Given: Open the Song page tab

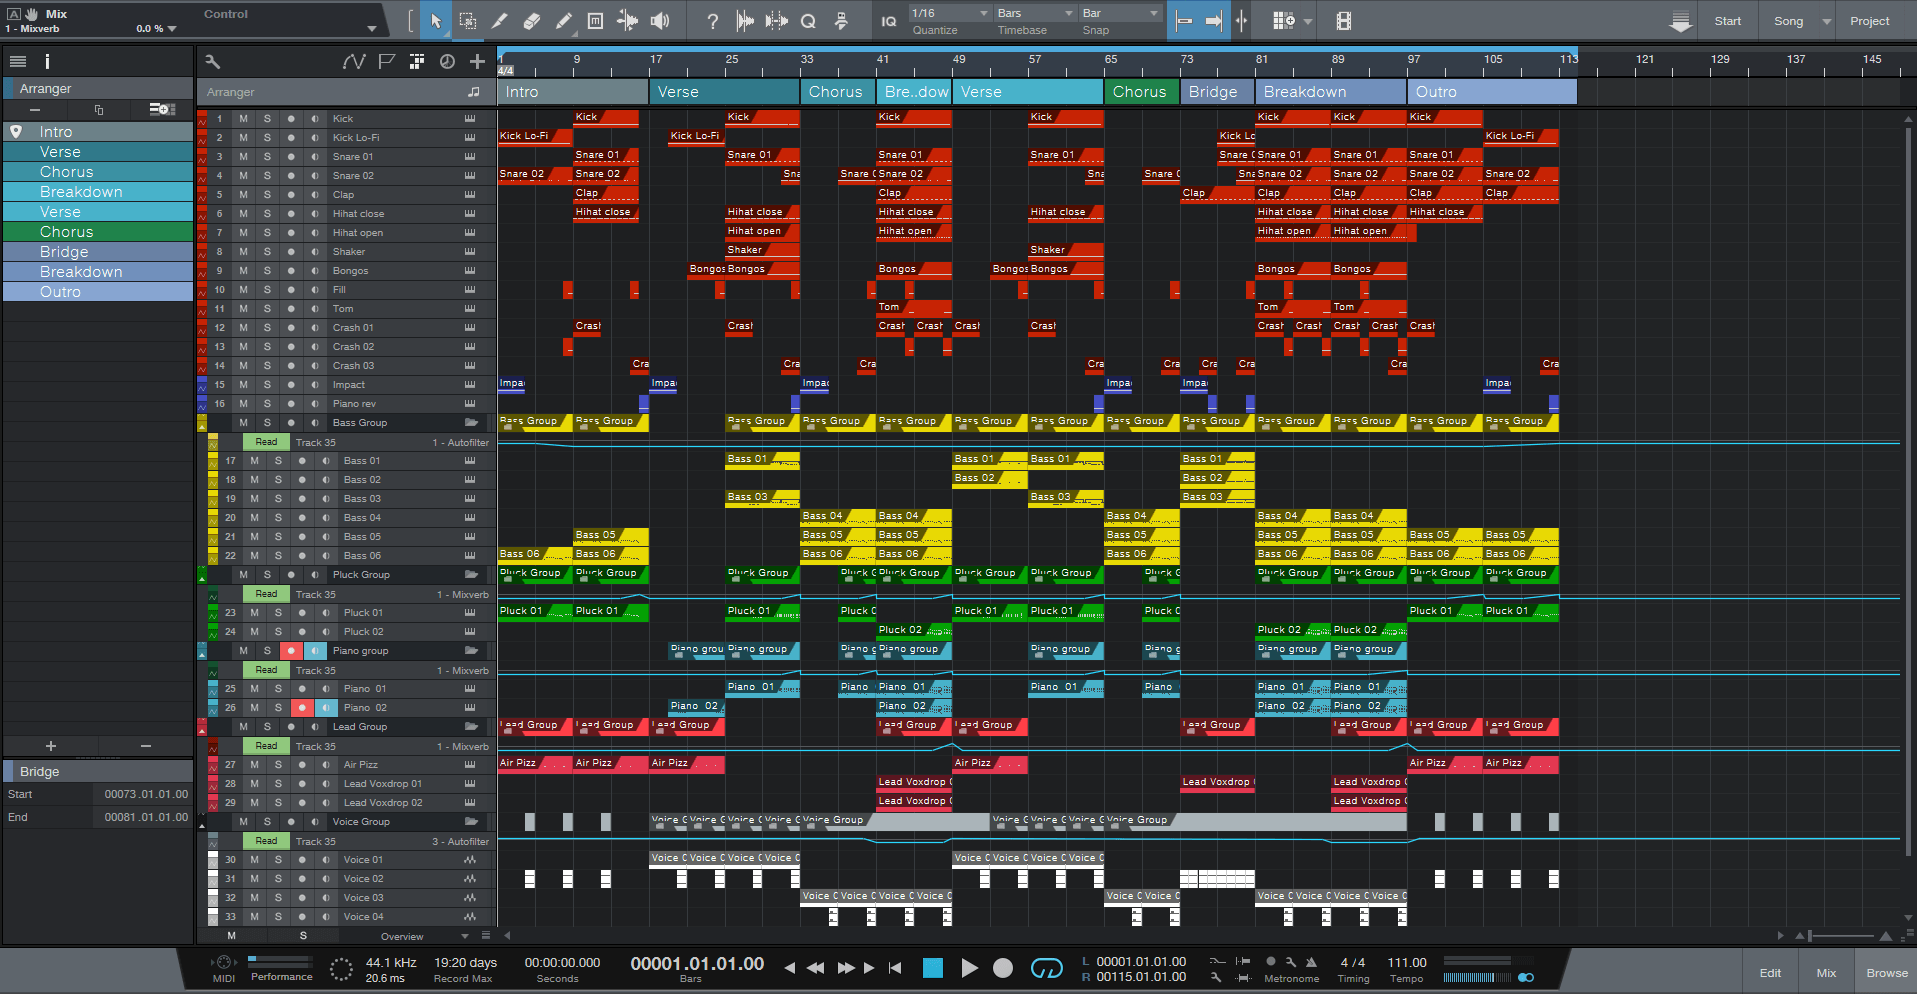Looking at the screenshot, I should pyautogui.click(x=1788, y=21).
